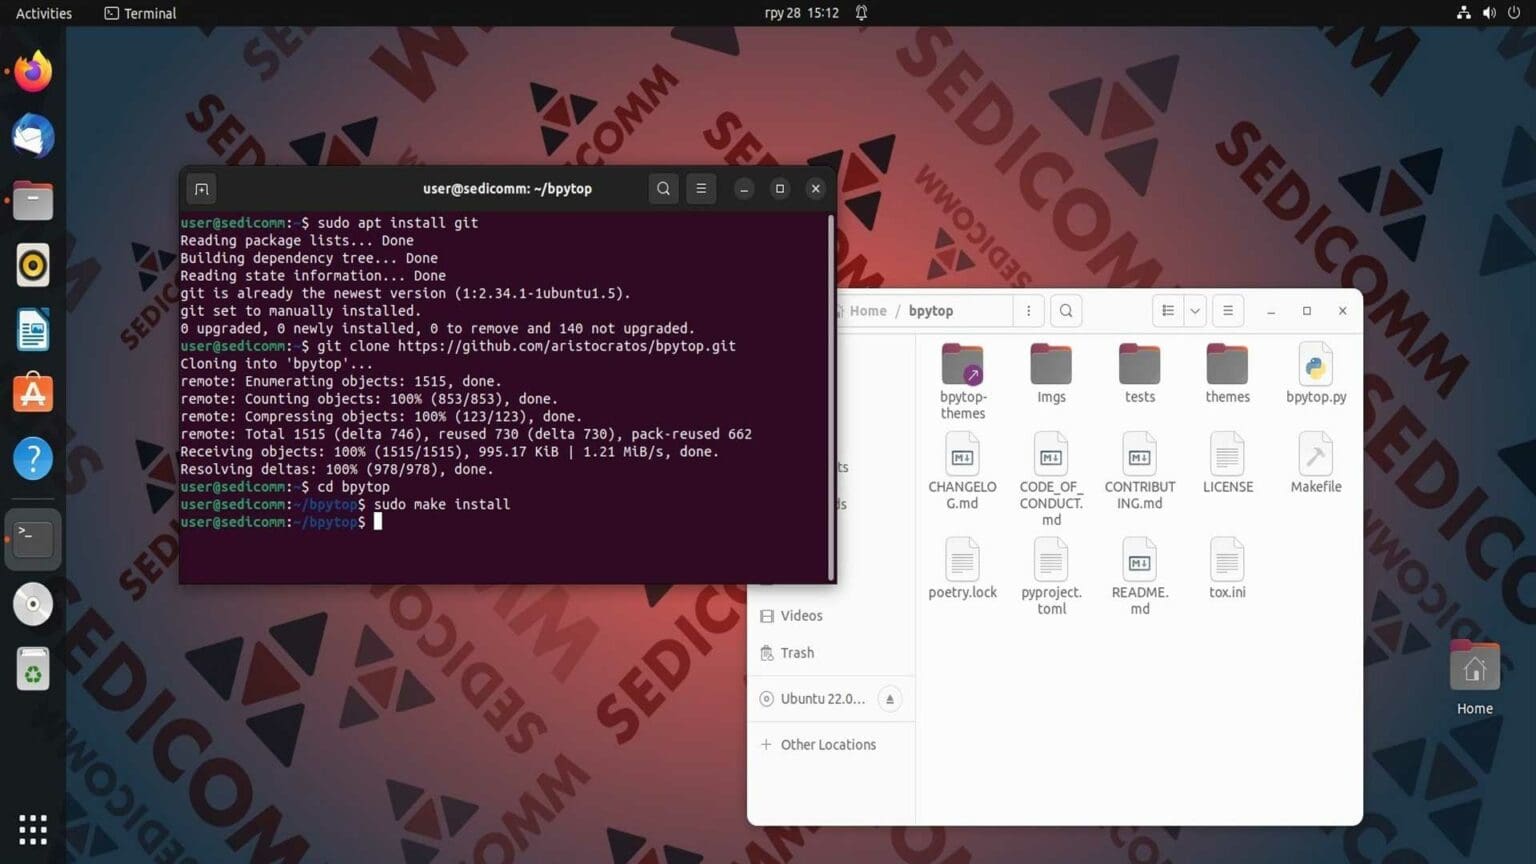Viewport: 1536px width, 864px height.
Task: Open Firefox from the dock
Action: (33, 72)
